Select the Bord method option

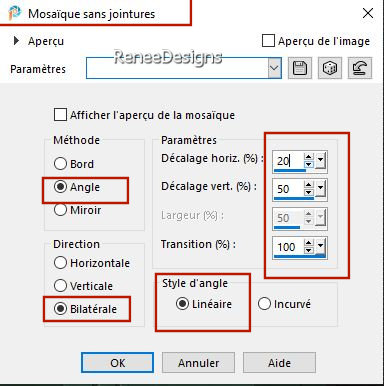click(x=60, y=164)
